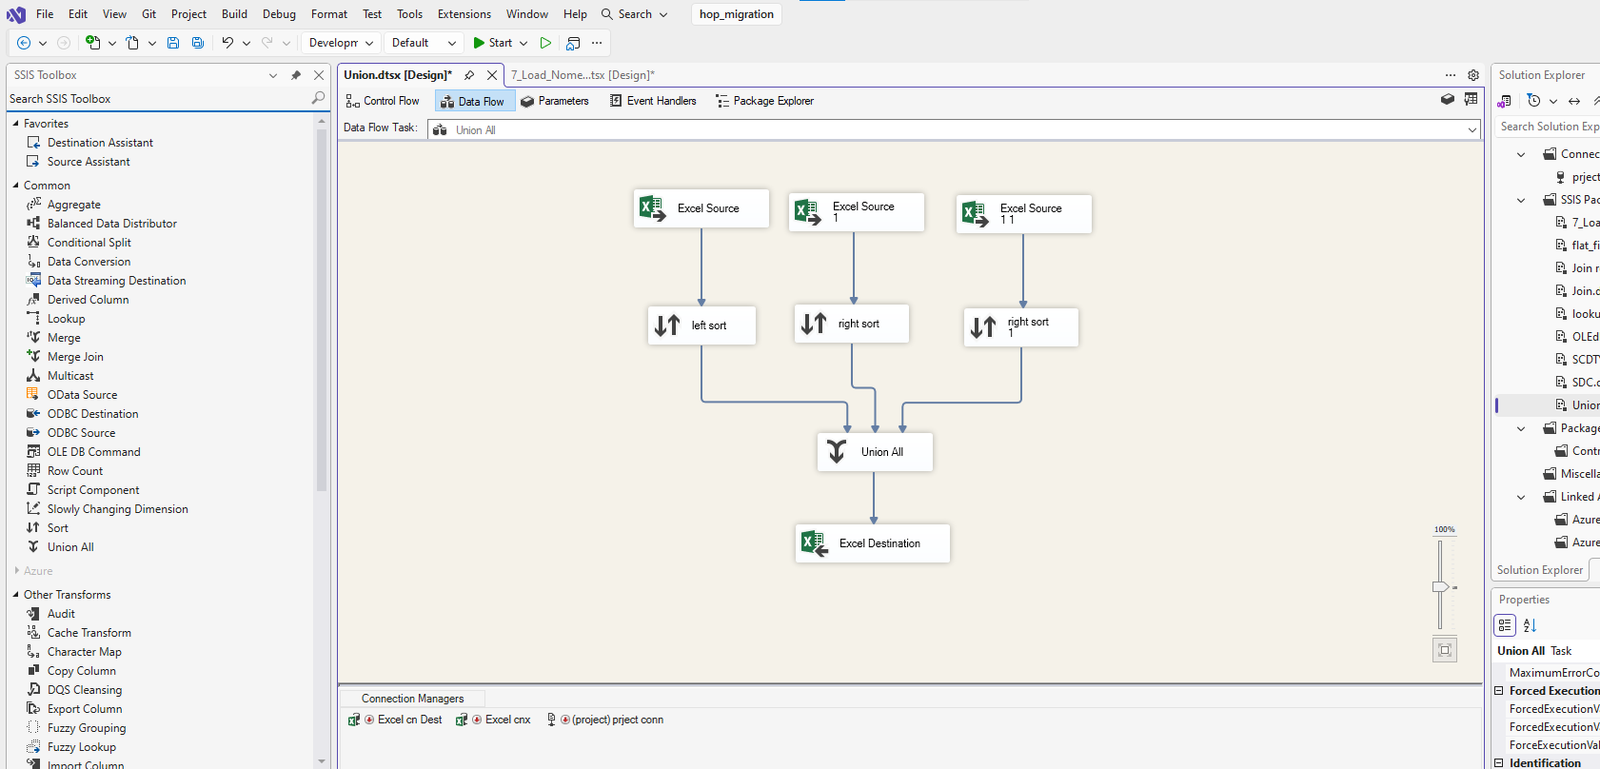The image size is (1600, 769).
Task: Collapse the Favorites toolbox group
Action: point(16,124)
